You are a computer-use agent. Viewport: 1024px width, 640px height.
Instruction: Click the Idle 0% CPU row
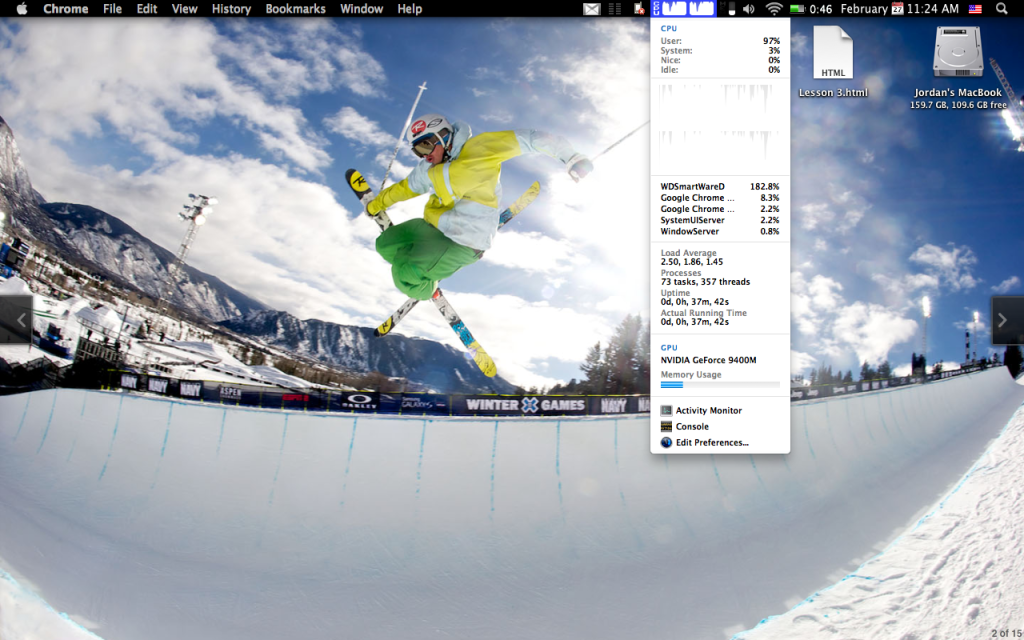[x=720, y=69]
